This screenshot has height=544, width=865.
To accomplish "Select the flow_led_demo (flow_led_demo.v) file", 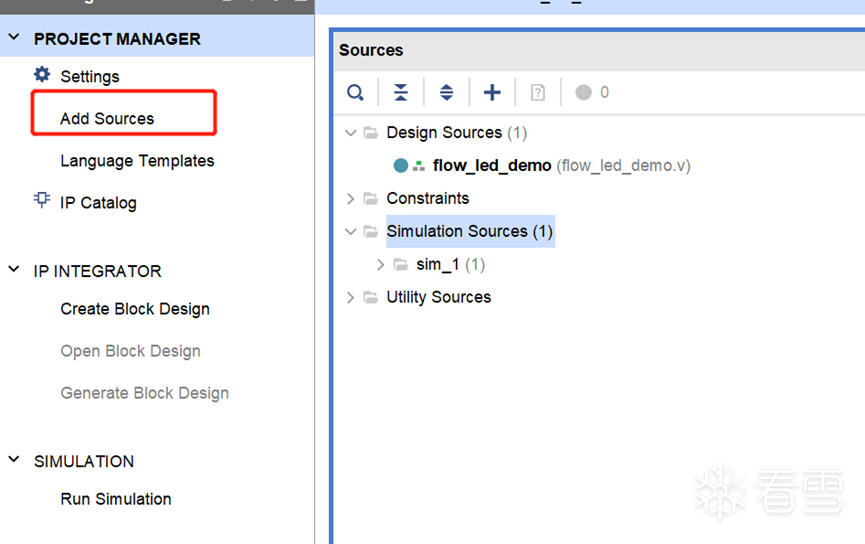I will [562, 166].
